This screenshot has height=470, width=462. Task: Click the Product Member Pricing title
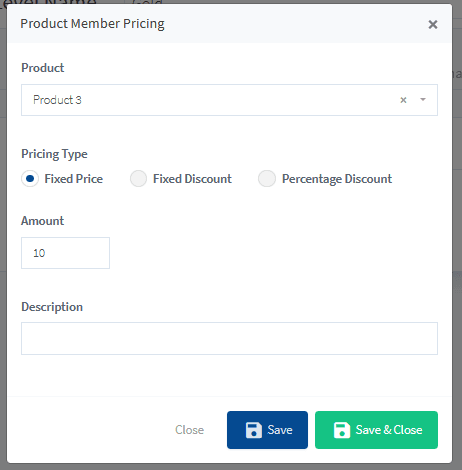(92, 24)
